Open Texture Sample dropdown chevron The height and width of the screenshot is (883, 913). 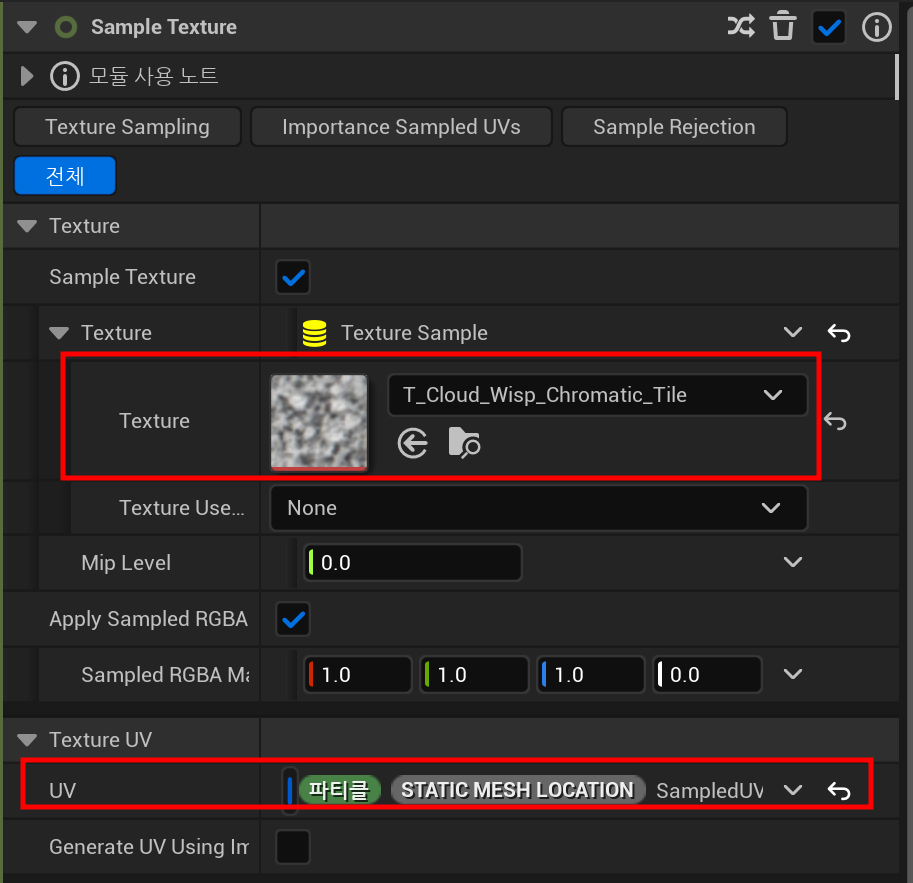(792, 332)
